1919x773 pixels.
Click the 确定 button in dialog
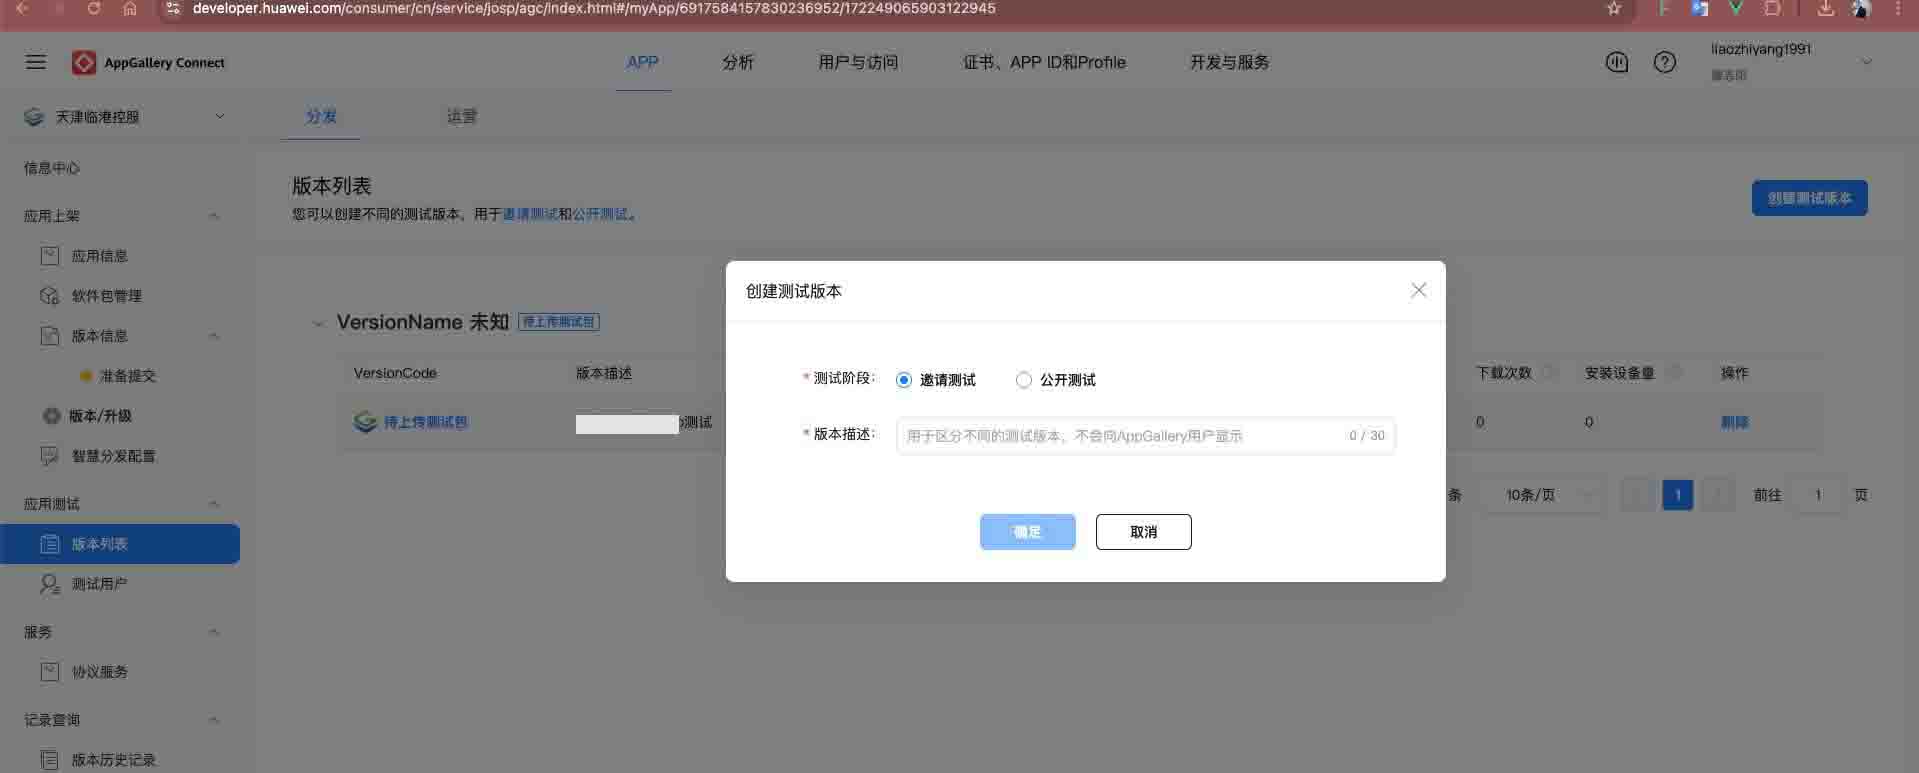click(1027, 532)
